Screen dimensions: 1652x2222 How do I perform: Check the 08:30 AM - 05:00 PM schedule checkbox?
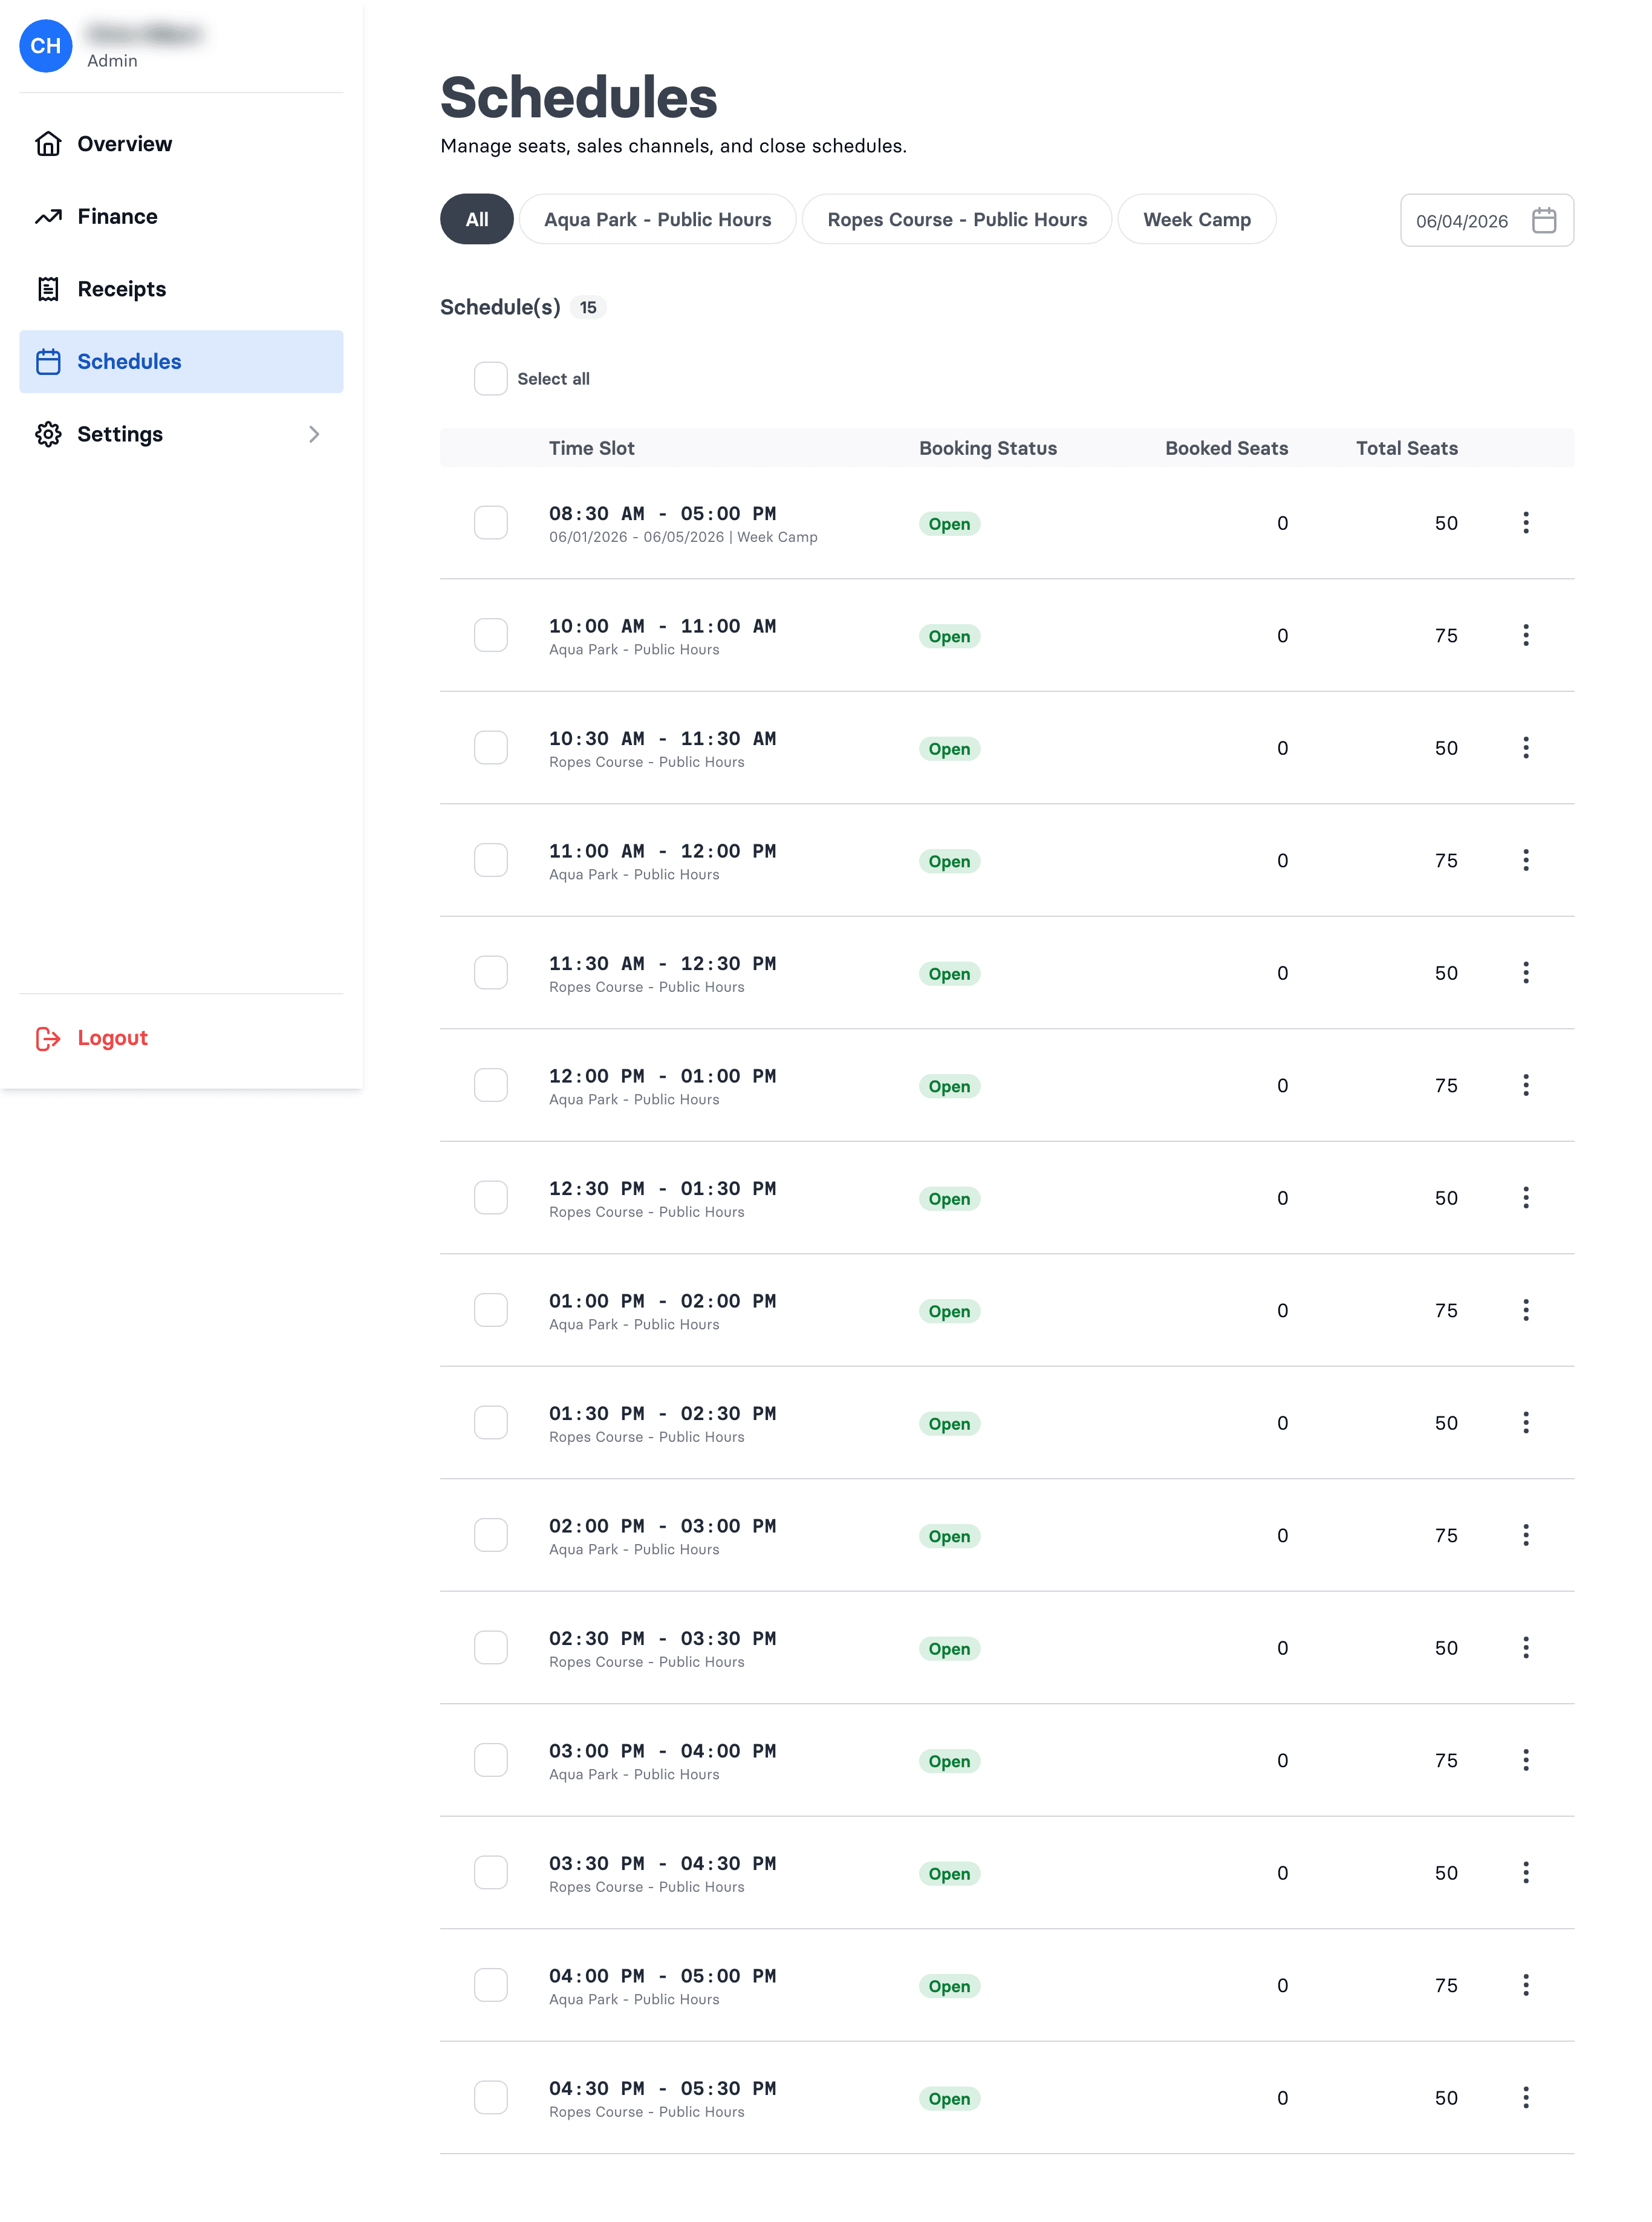point(490,523)
